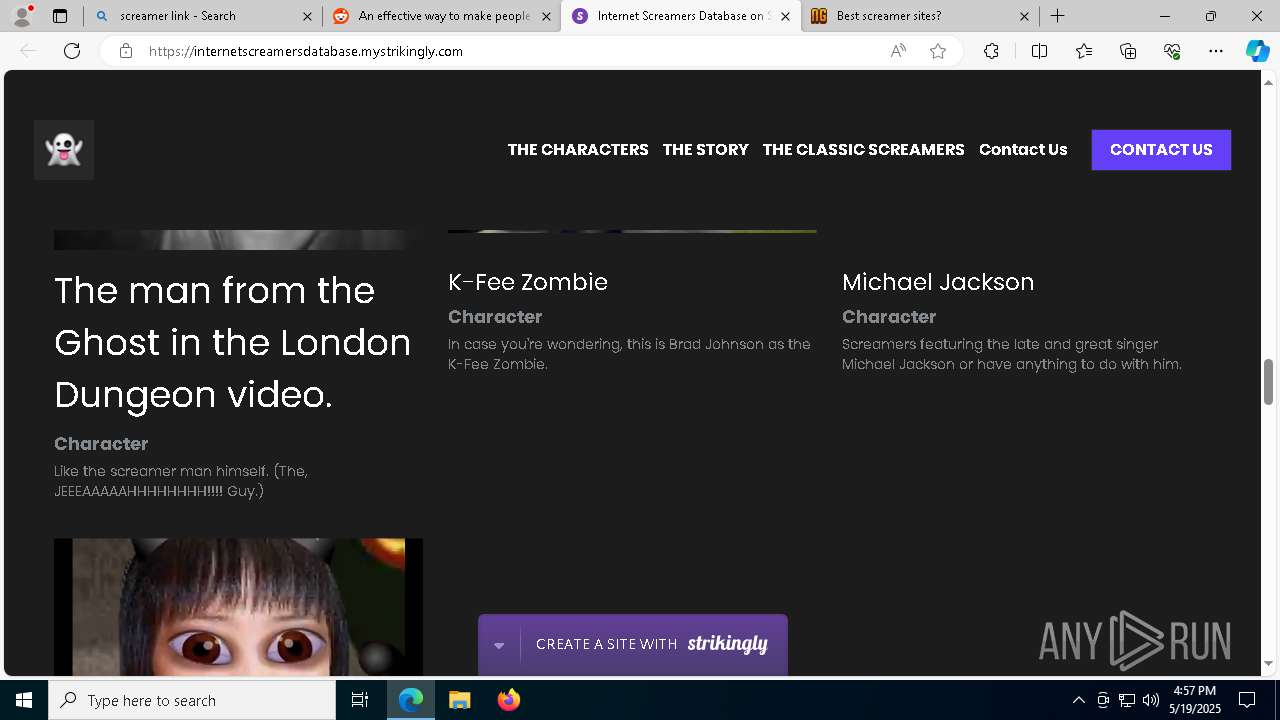Click the address bar URL
1280x720 pixels.
(x=306, y=51)
